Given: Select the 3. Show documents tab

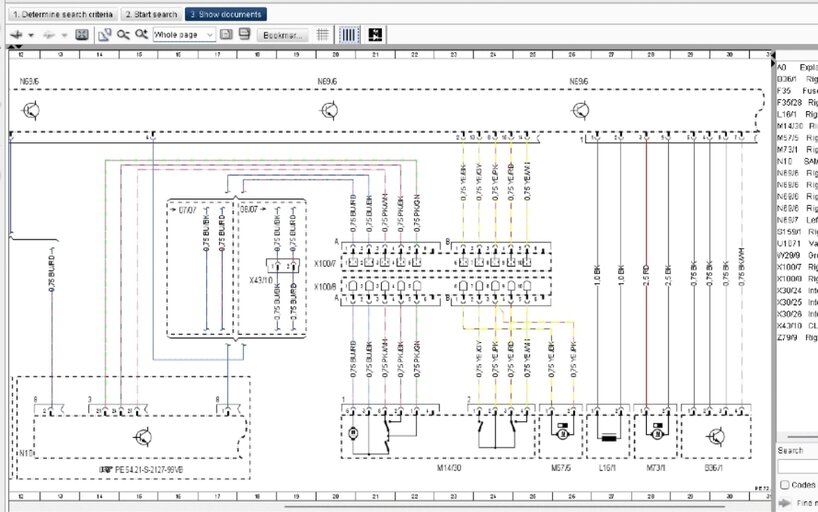Looking at the screenshot, I should 225,14.
